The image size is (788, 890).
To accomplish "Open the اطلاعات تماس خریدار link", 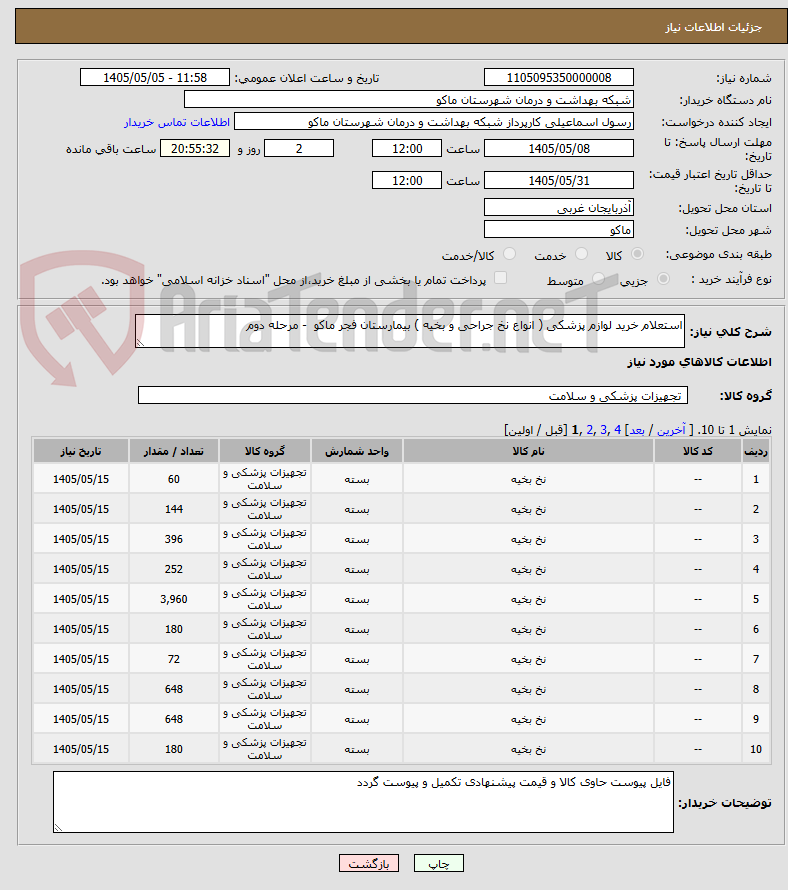I will coord(177,123).
